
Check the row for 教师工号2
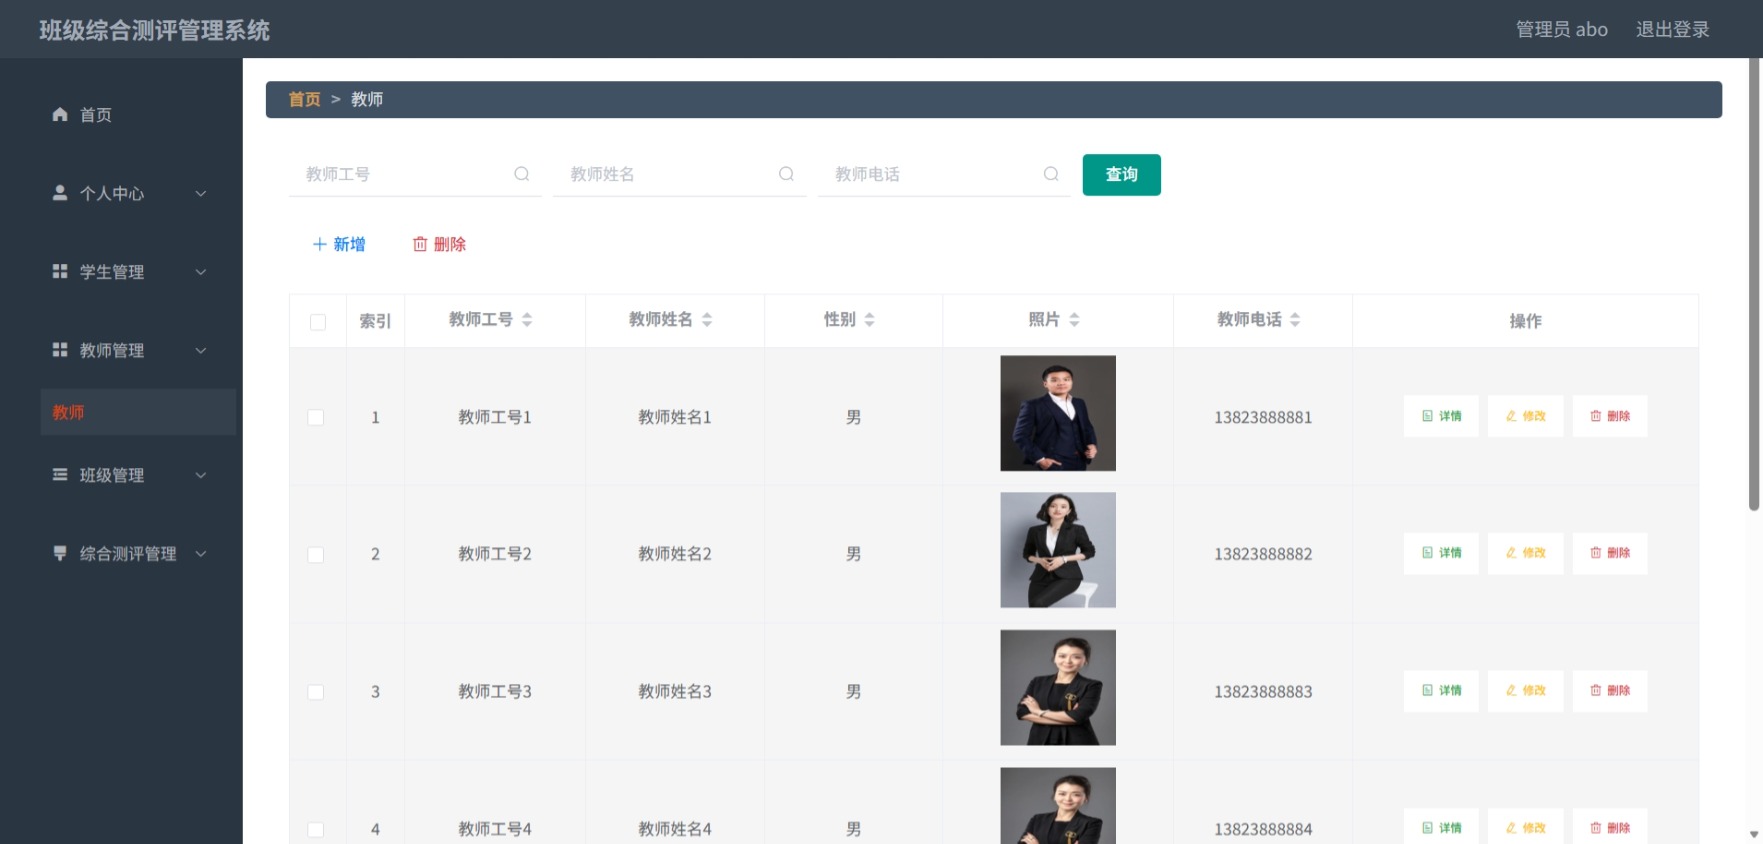pos(316,554)
